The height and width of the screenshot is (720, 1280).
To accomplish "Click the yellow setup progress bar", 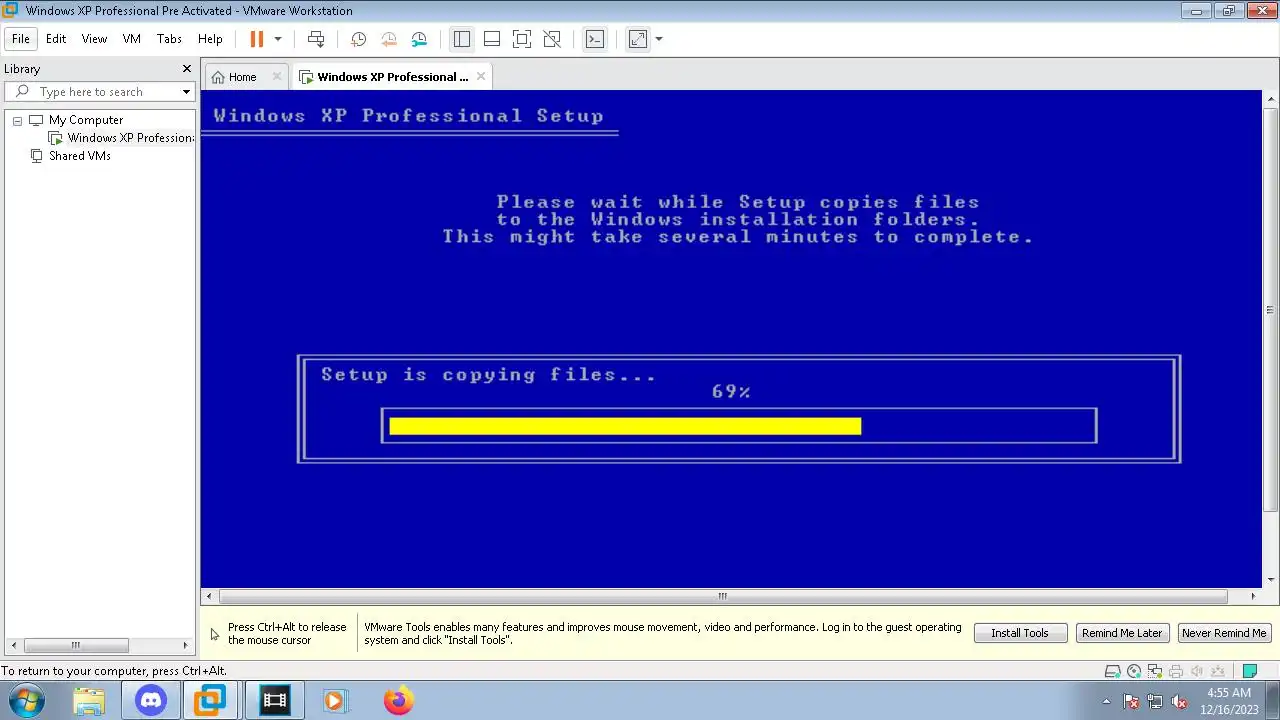I will pos(625,426).
